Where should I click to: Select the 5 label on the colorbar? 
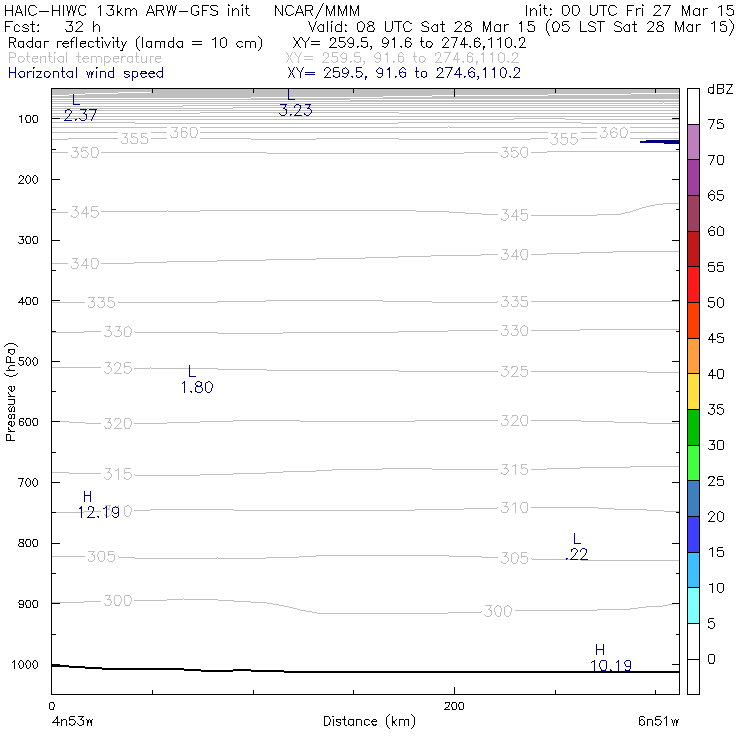click(711, 623)
